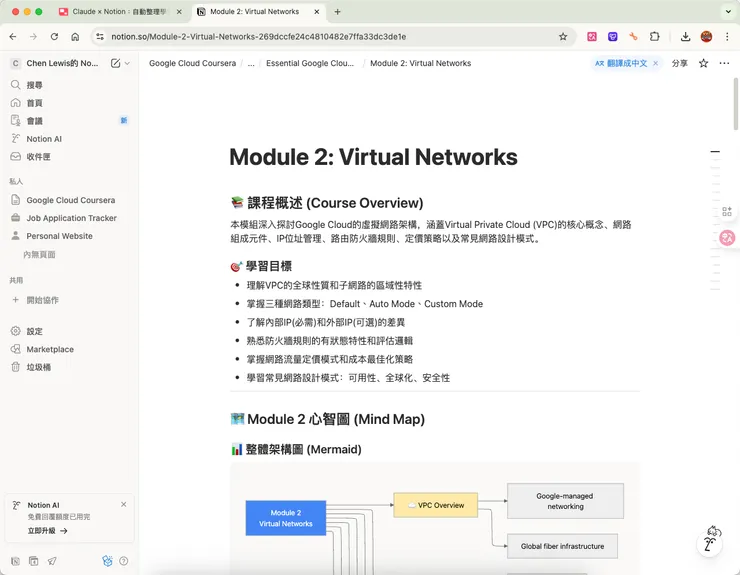Click the Global fiber infrastructure diagram node

pos(562,546)
